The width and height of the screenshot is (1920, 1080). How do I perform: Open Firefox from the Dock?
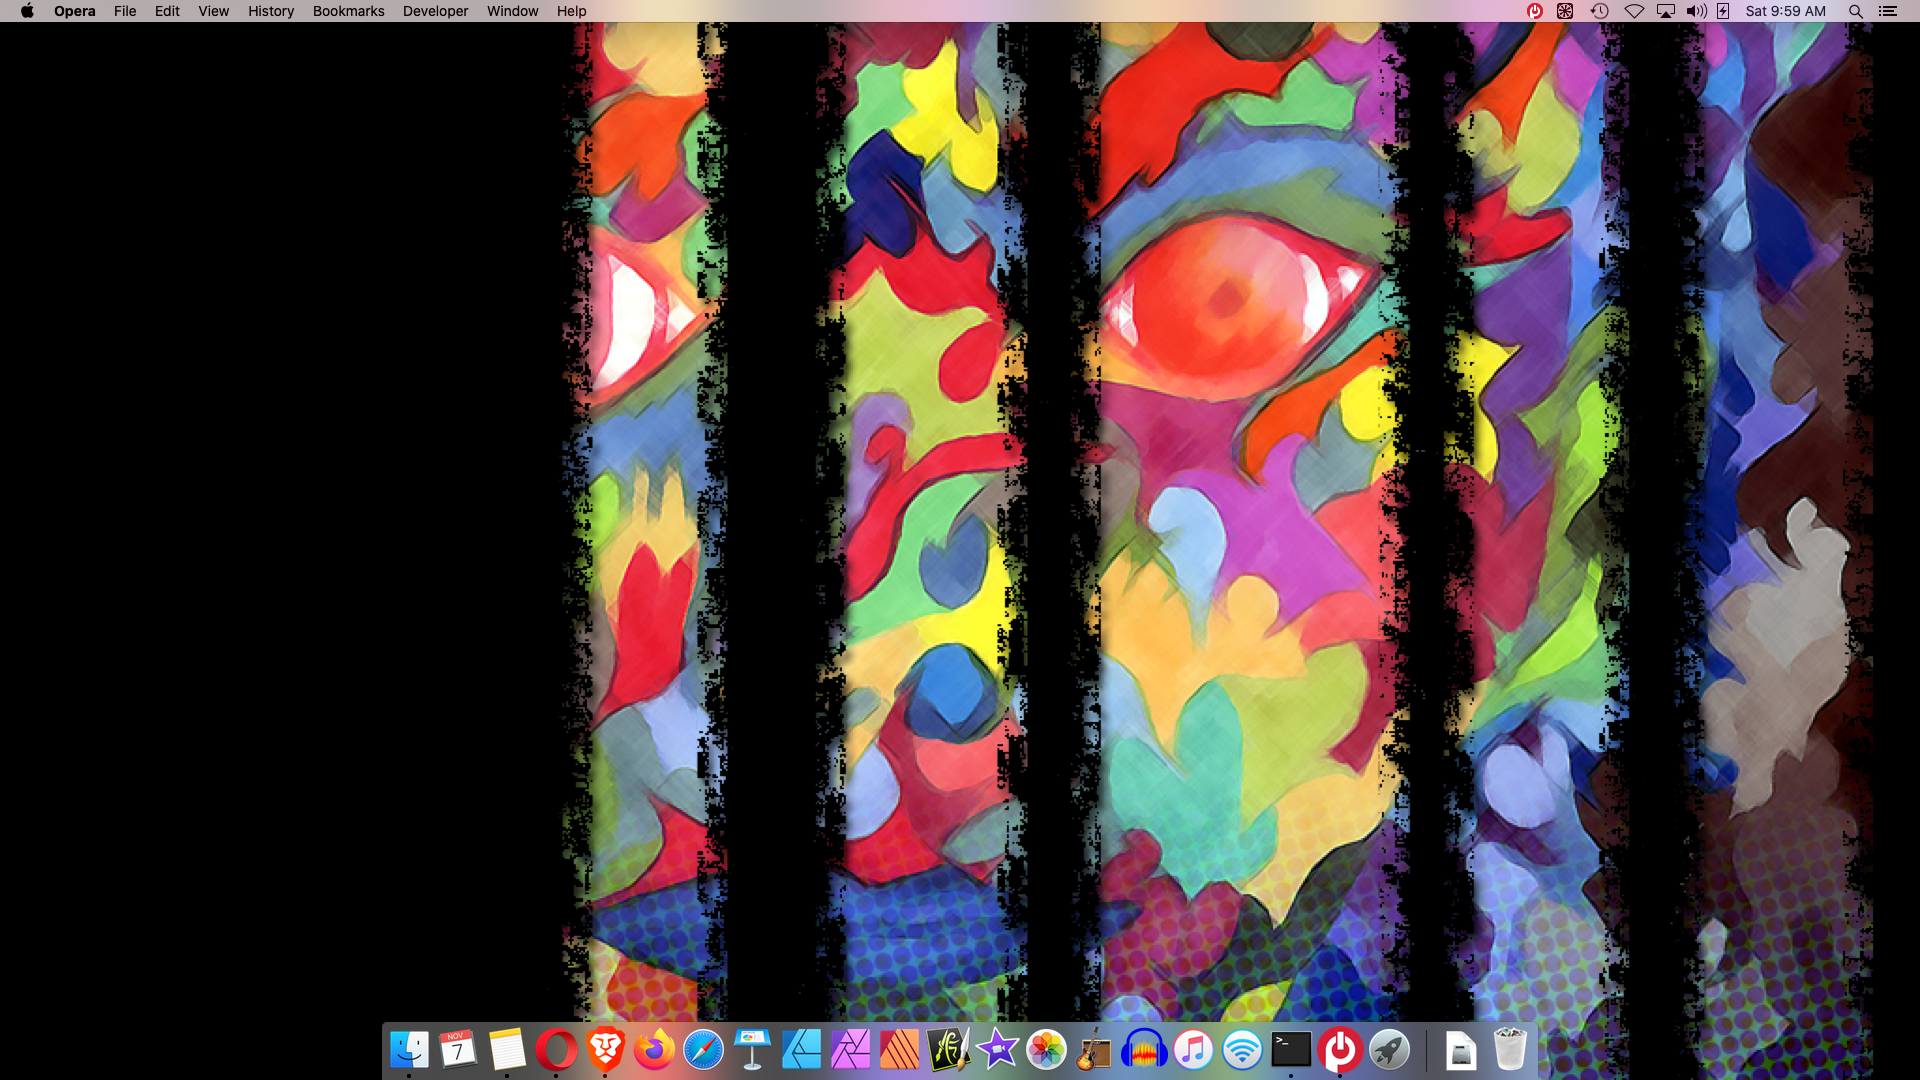[654, 1050]
